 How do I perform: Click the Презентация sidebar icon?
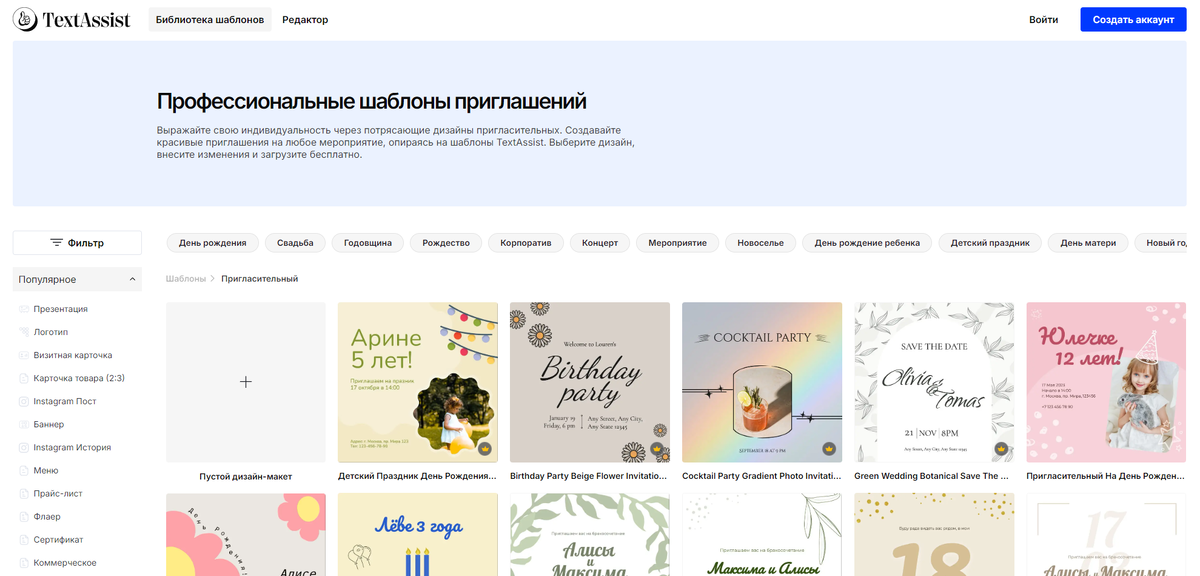tap(25, 309)
